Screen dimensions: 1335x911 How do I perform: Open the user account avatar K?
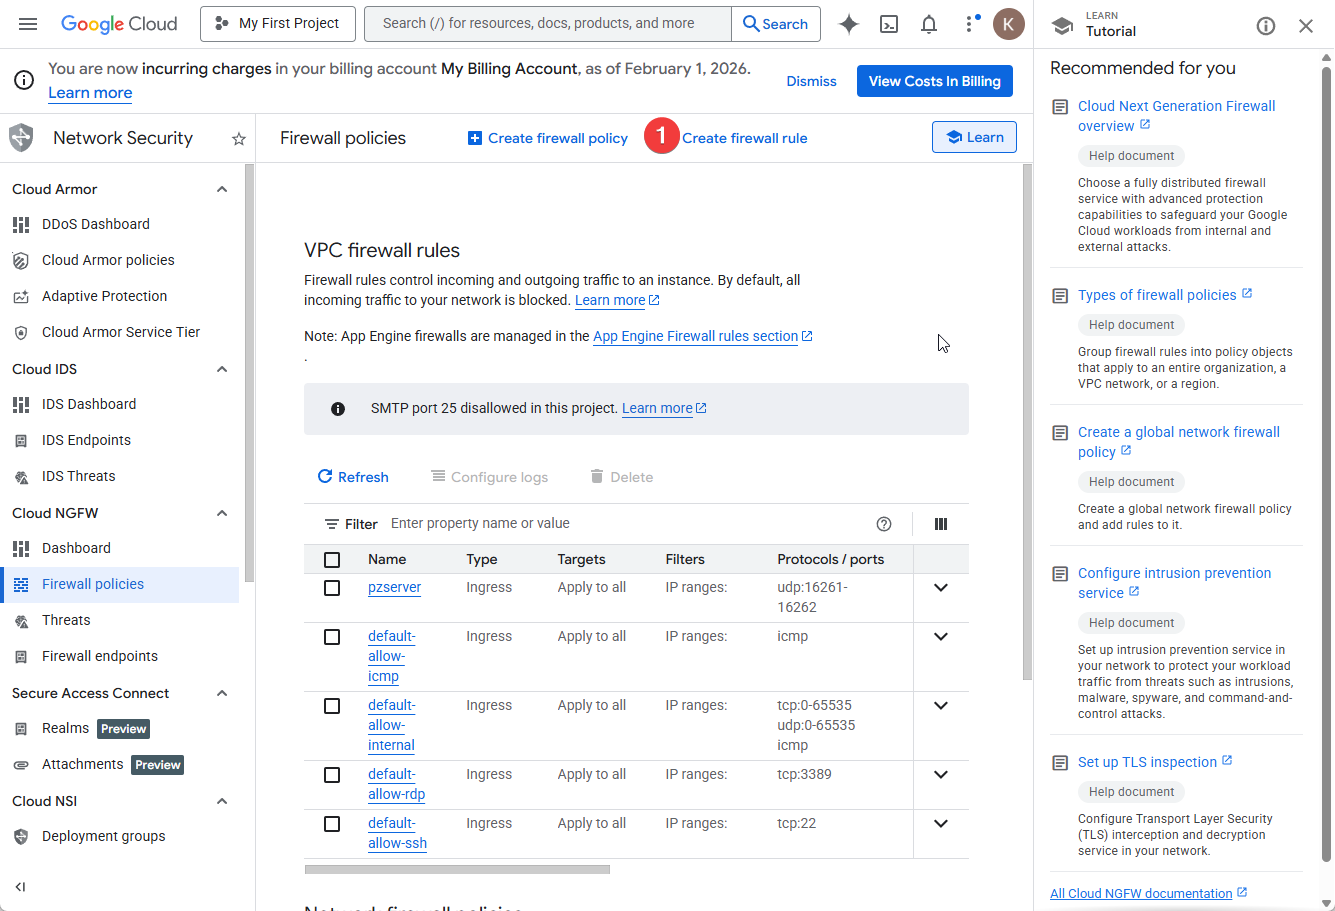[x=1009, y=24]
